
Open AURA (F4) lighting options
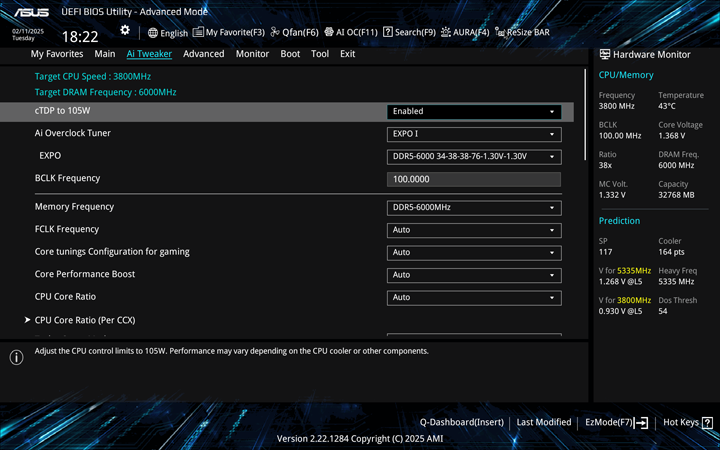[x=465, y=32]
